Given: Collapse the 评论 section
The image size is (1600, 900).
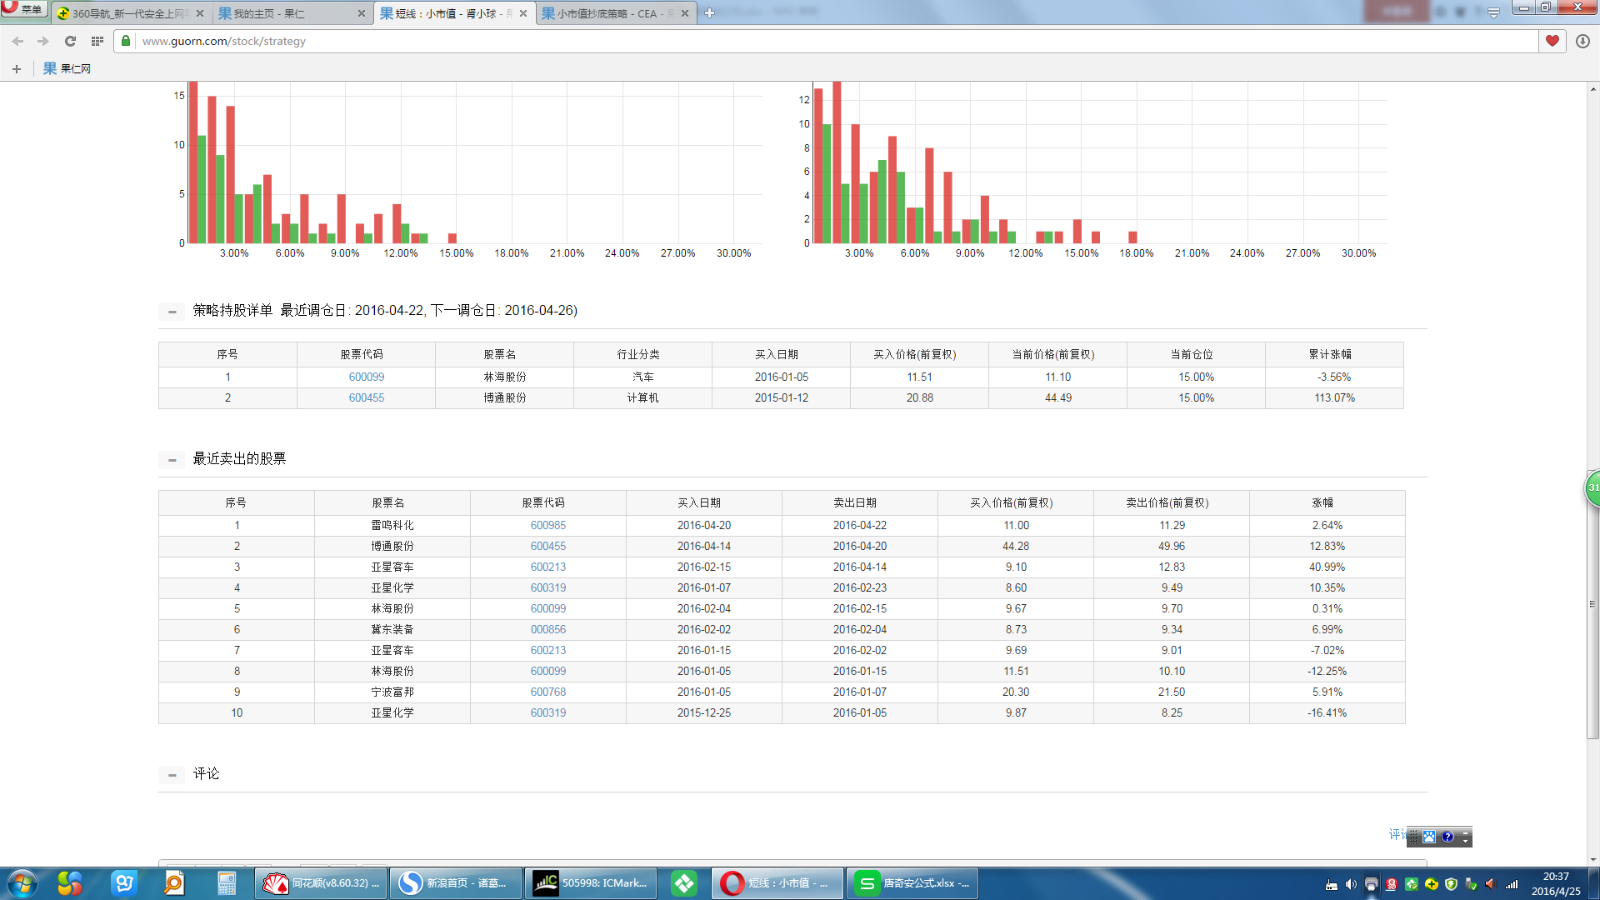Looking at the screenshot, I should [x=172, y=775].
